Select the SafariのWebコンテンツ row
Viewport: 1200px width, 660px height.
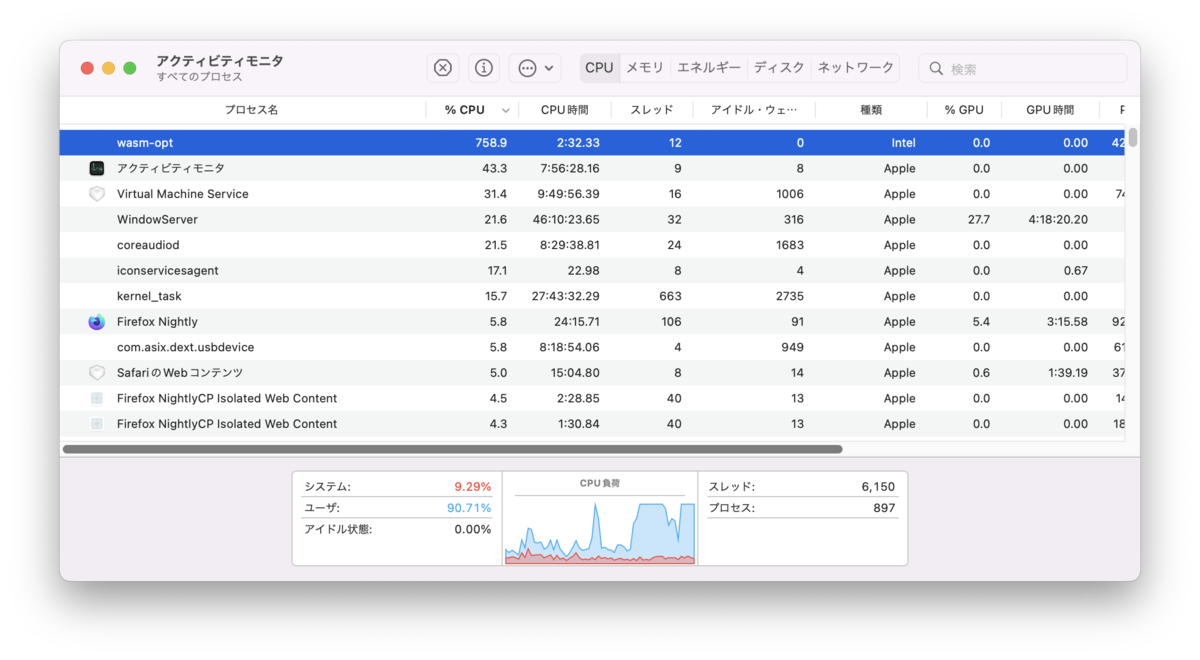point(592,373)
